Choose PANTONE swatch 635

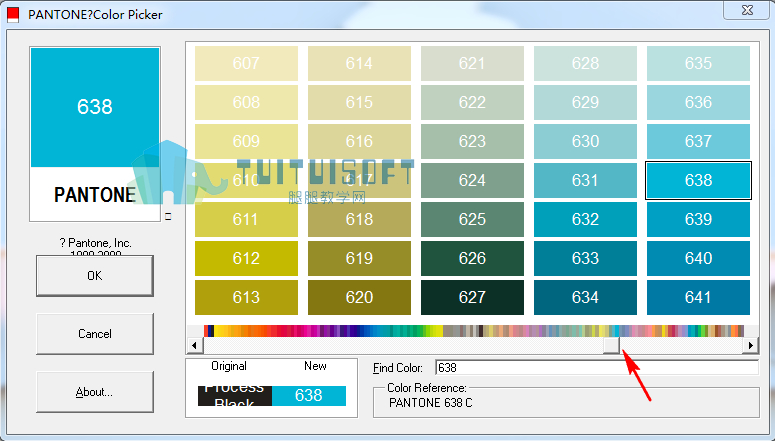click(698, 63)
